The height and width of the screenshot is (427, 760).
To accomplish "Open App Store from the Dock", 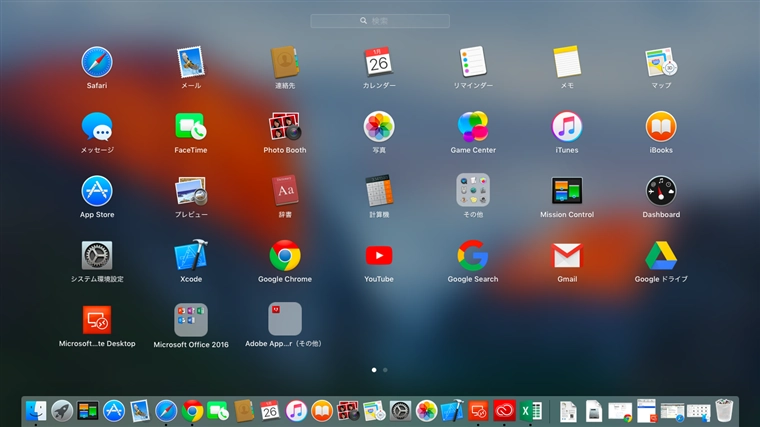I will (114, 411).
